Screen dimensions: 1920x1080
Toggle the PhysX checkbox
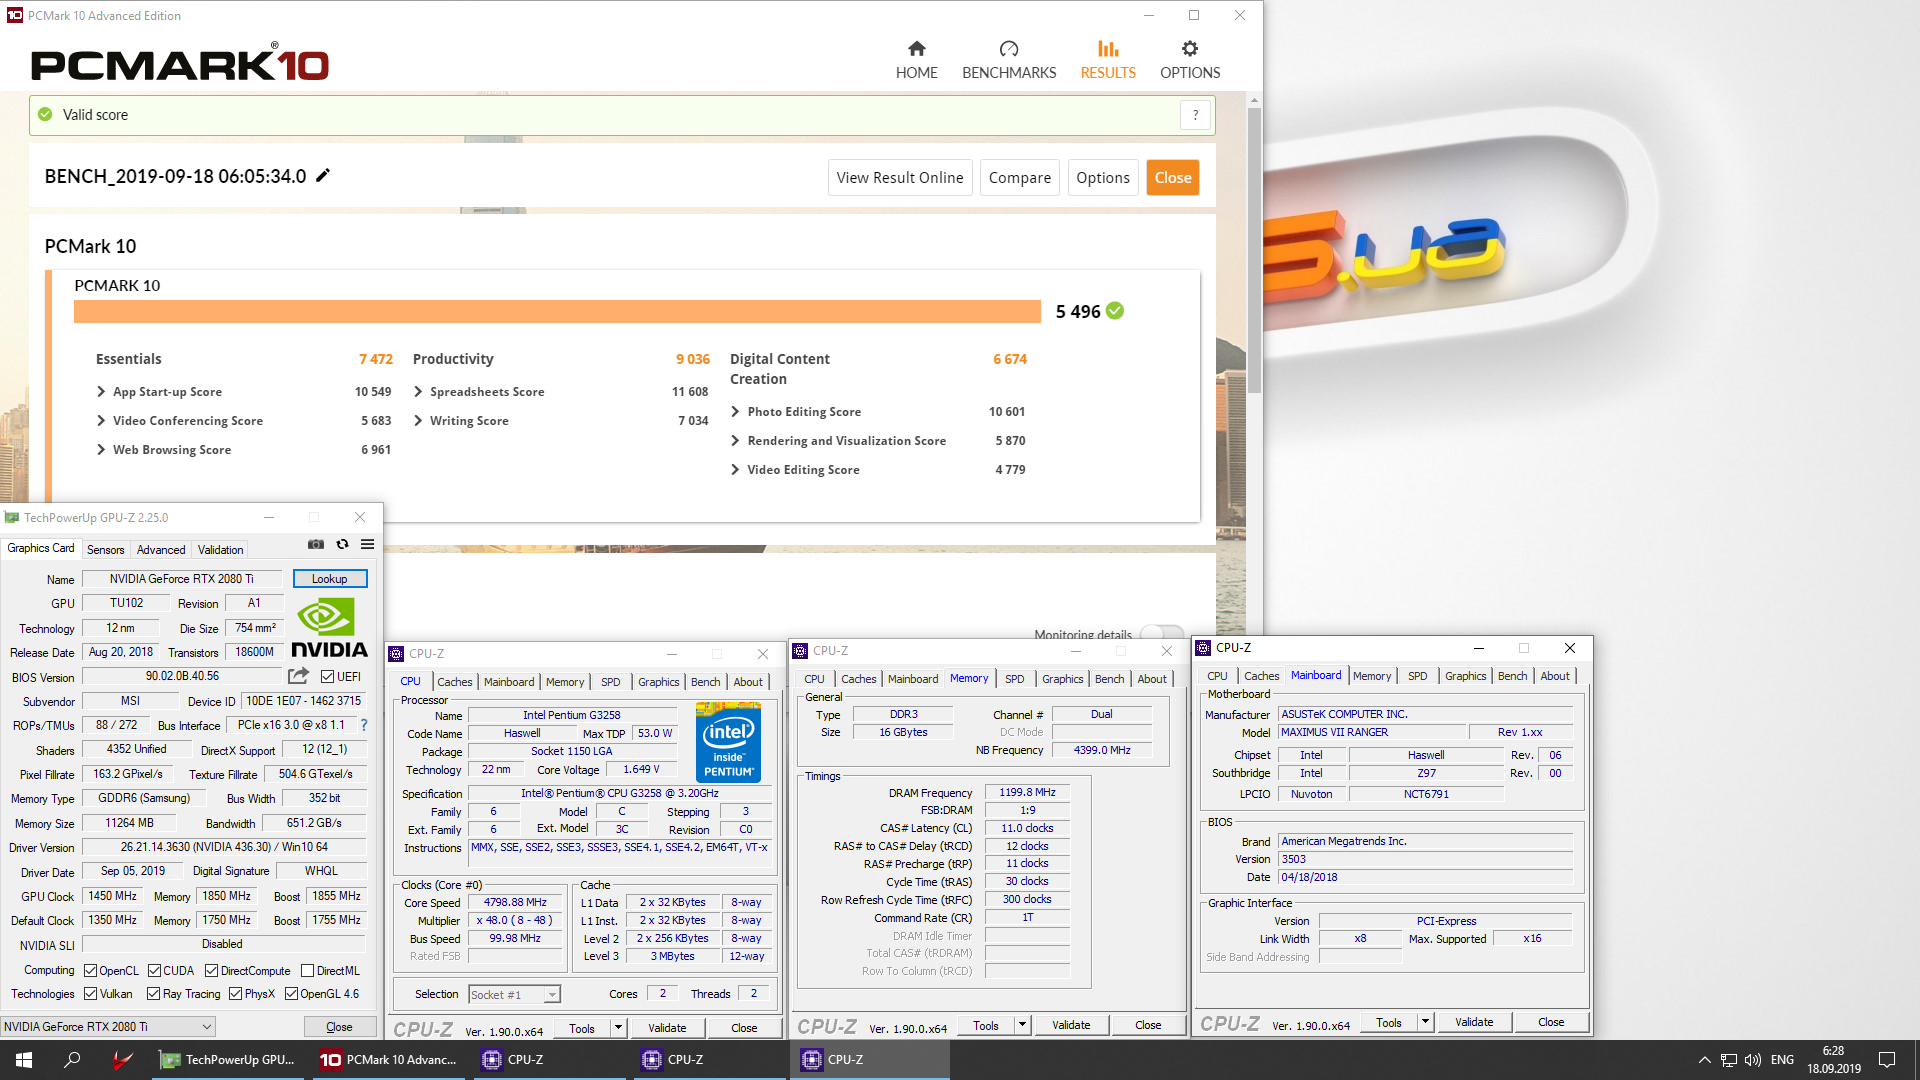point(236,994)
